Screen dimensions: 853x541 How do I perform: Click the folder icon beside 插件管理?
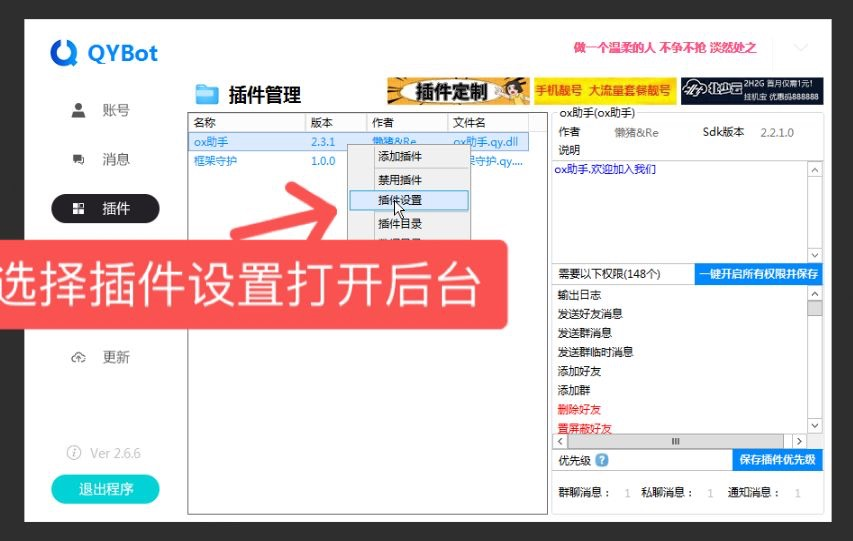pyautogui.click(x=207, y=94)
